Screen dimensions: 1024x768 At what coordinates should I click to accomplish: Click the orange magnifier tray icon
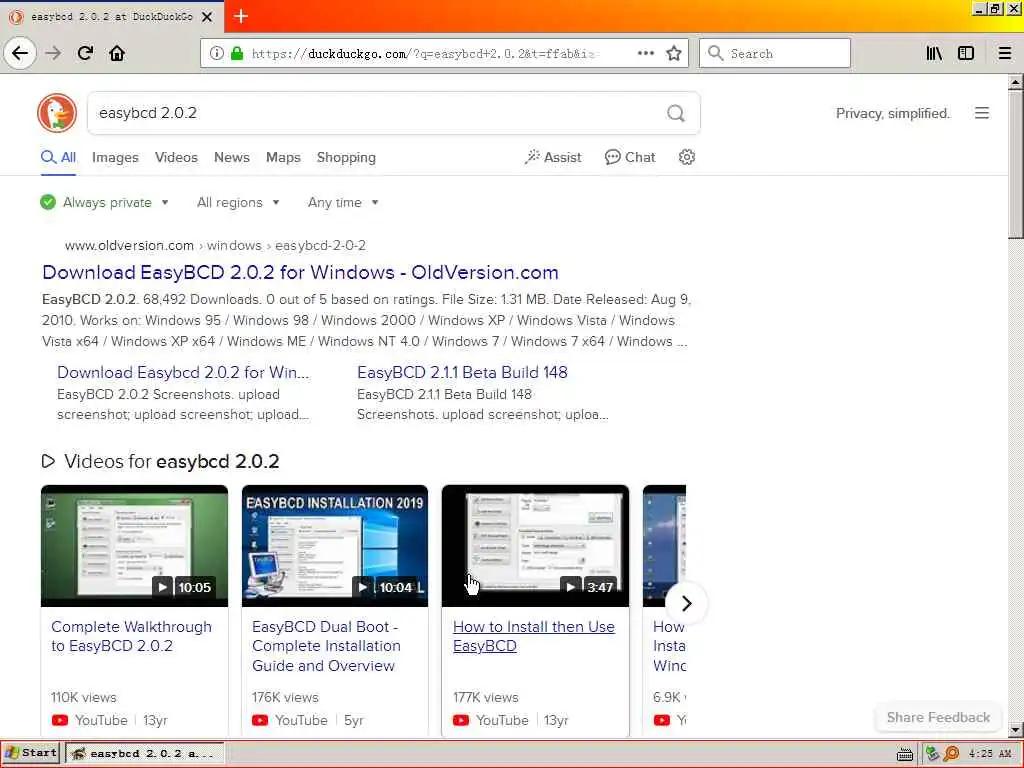pos(952,754)
